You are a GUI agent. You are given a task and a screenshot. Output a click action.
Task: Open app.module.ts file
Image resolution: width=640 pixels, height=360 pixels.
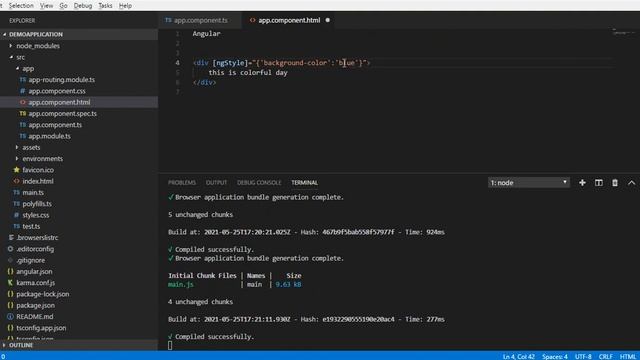[x=79, y=136]
